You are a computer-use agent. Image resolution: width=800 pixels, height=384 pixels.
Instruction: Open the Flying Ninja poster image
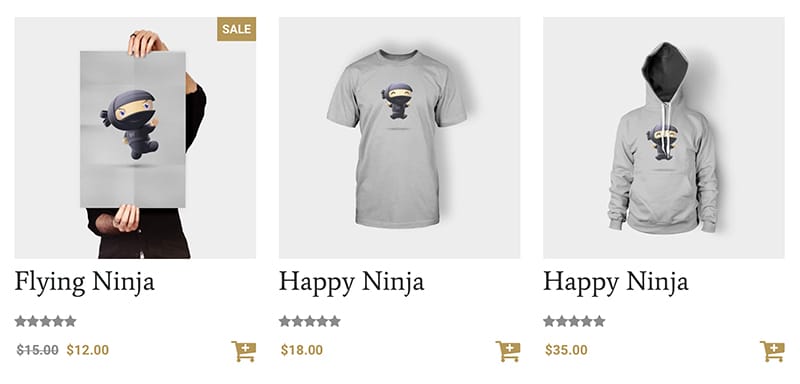[x=135, y=138]
